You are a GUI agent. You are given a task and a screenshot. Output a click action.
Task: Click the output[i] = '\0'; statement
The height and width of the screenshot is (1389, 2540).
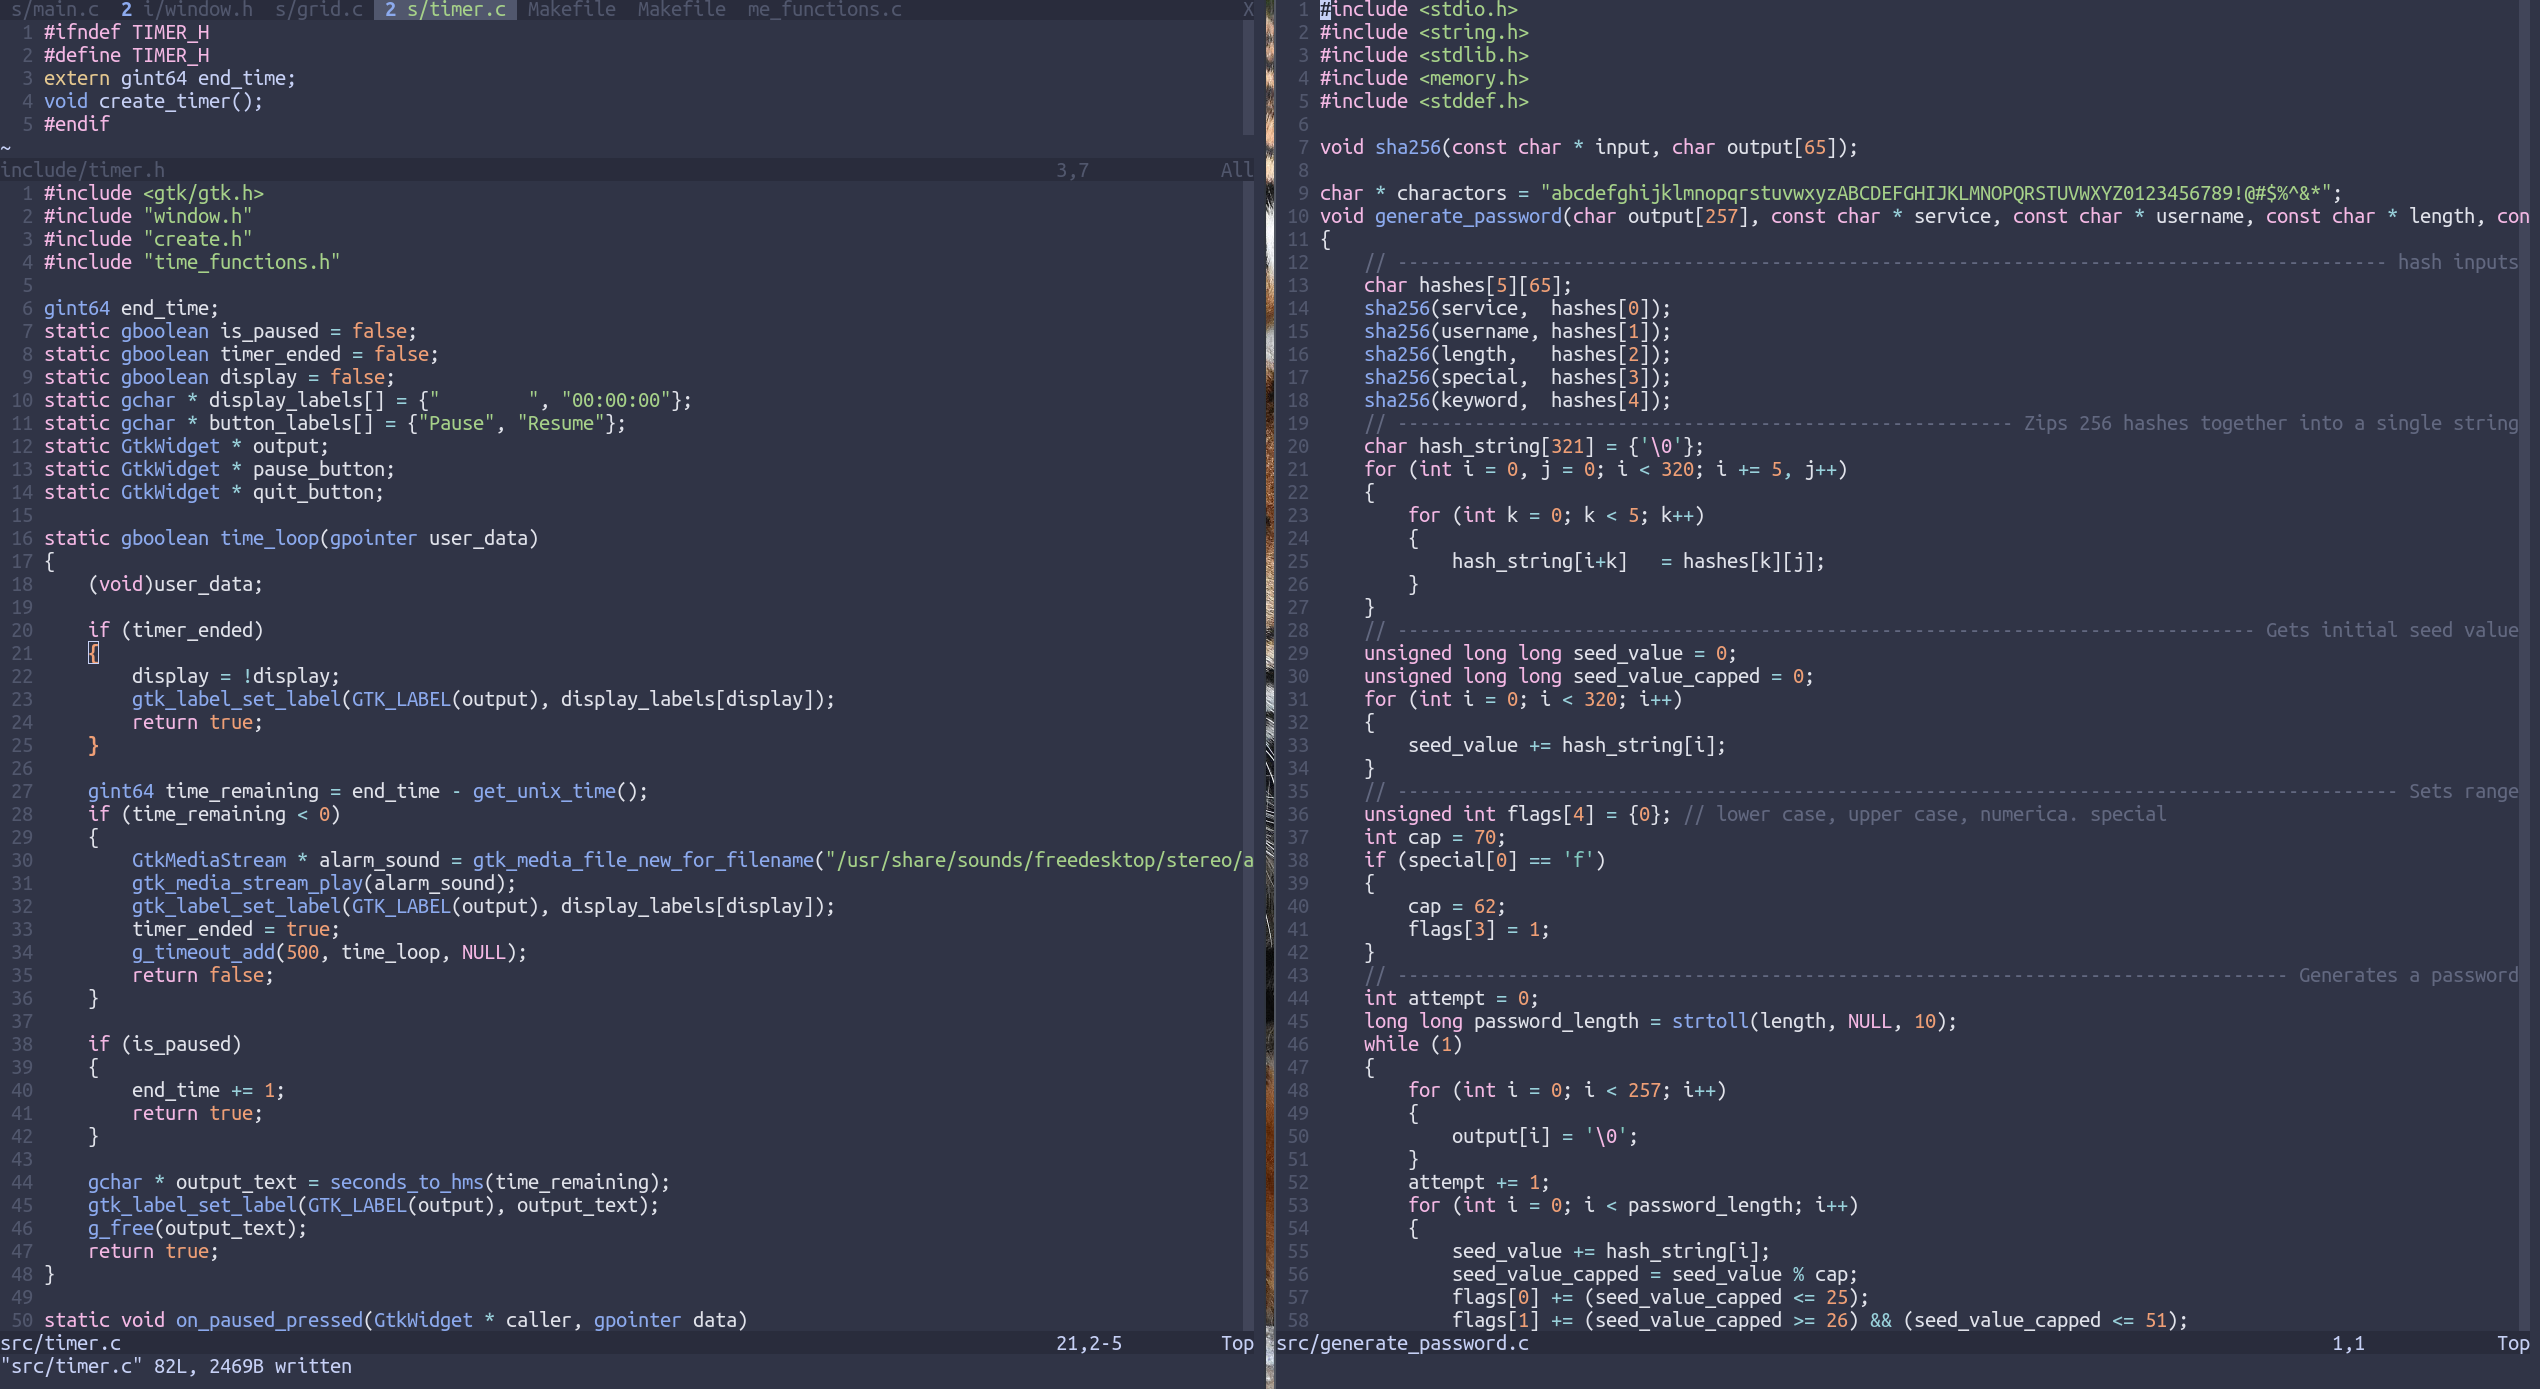(x=1544, y=1136)
